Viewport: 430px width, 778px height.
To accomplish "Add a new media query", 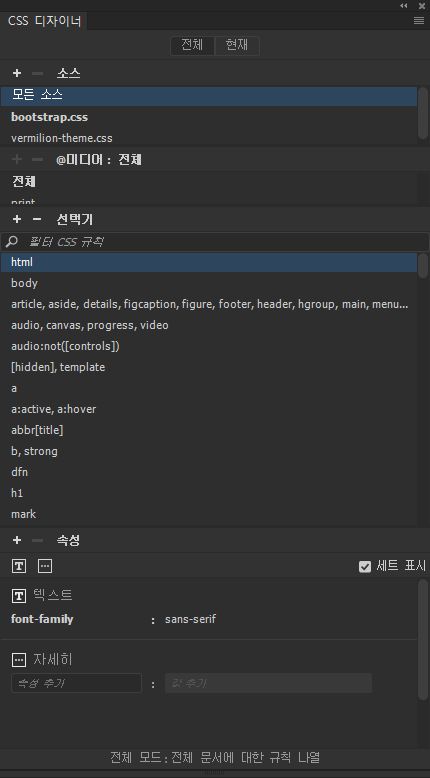I will [x=17, y=160].
